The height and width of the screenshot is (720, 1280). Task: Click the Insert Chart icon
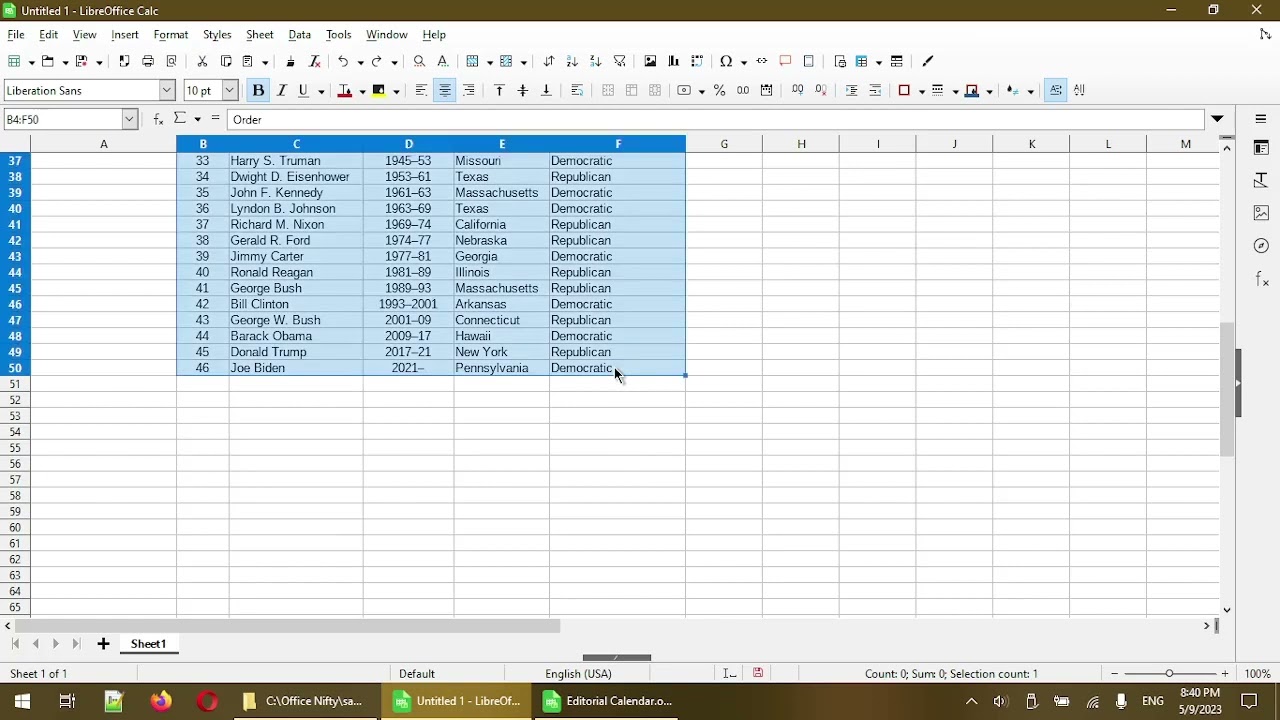[x=674, y=61]
